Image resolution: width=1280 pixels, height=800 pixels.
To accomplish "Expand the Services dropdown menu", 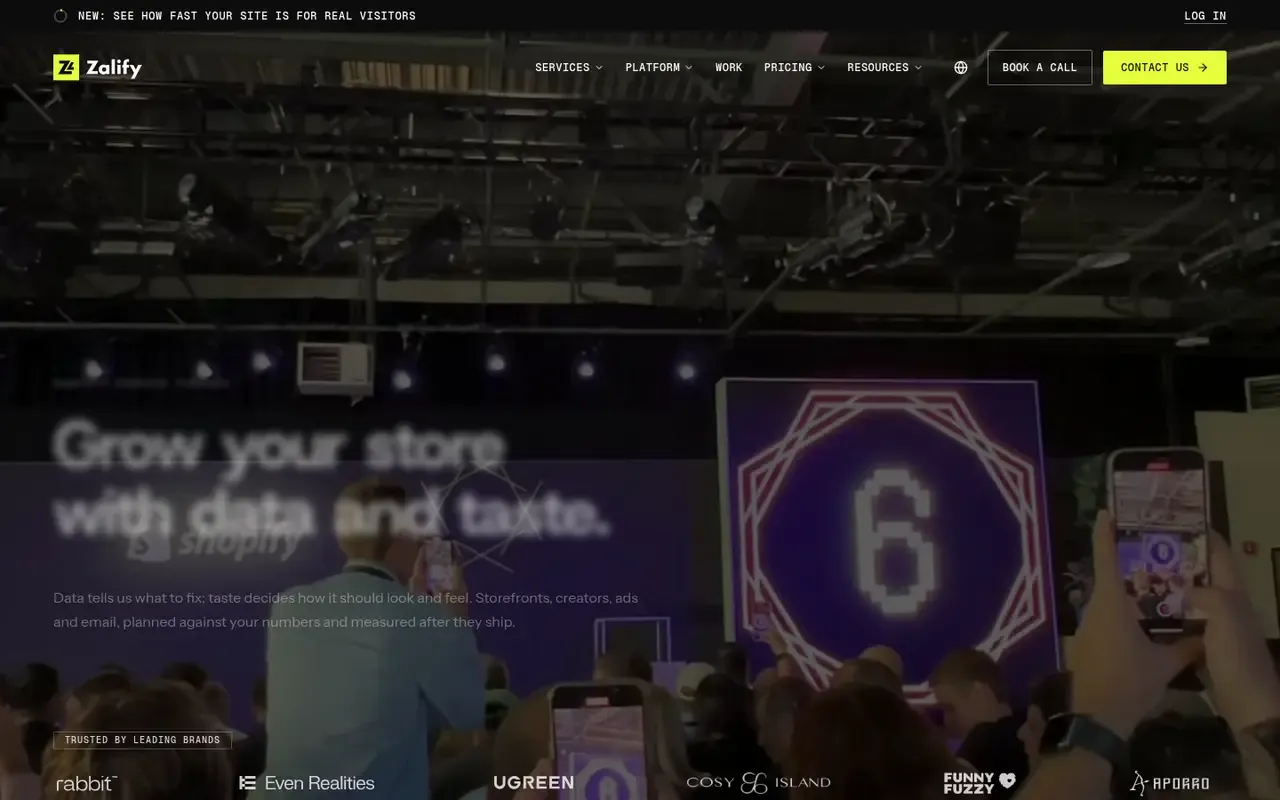I will (x=569, y=67).
